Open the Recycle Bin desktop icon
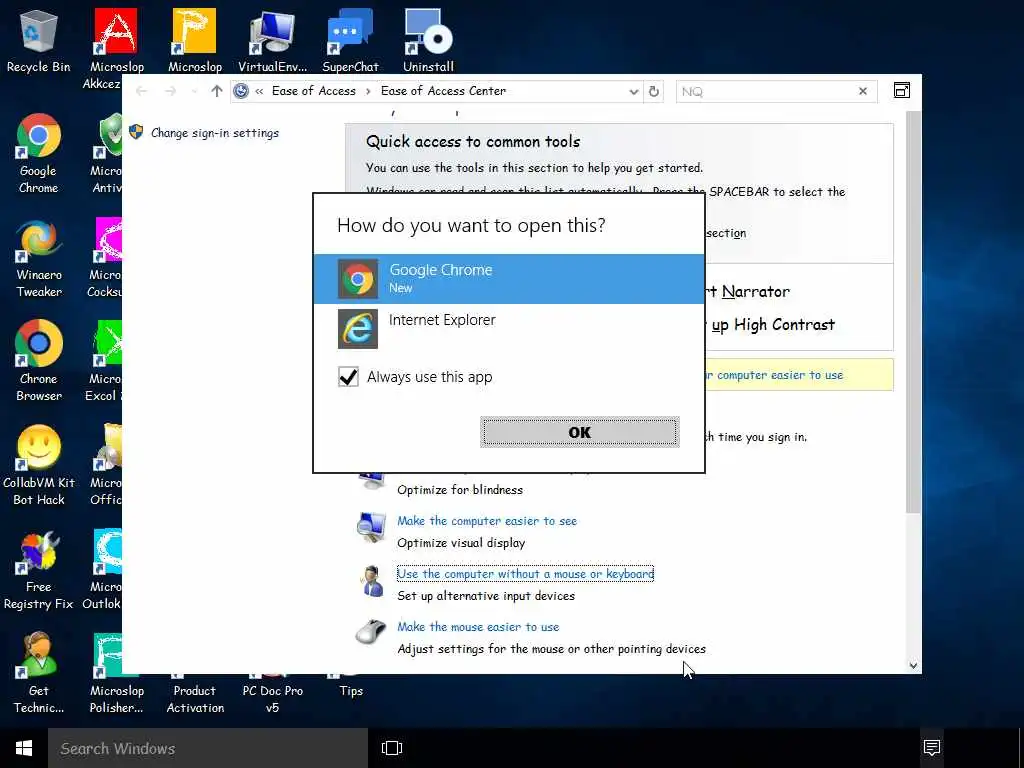Screen dimensions: 1024x768 click(39, 40)
